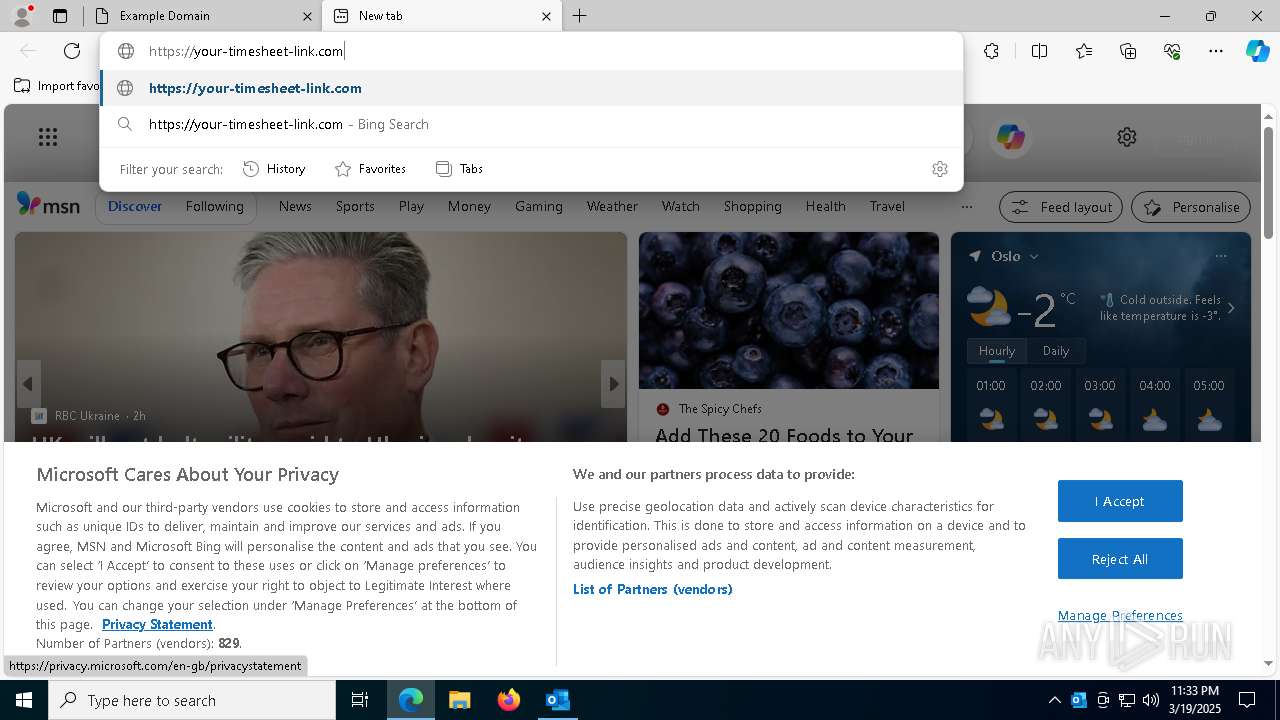1280x720 pixels.
Task: Open the Favorites star toolbar icon
Action: pyautogui.click(x=1084, y=51)
